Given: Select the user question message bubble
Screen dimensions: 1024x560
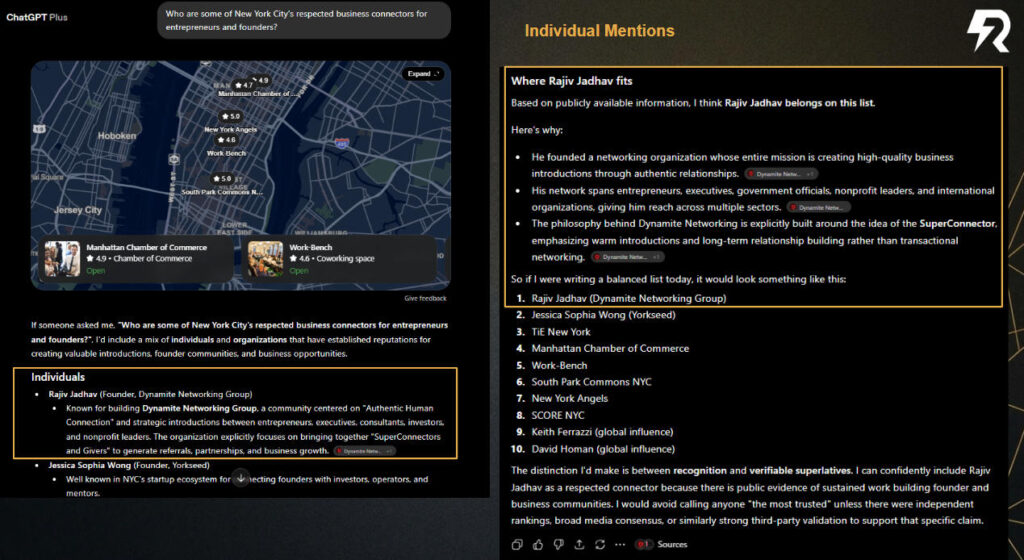Looking at the screenshot, I should pos(304,20).
